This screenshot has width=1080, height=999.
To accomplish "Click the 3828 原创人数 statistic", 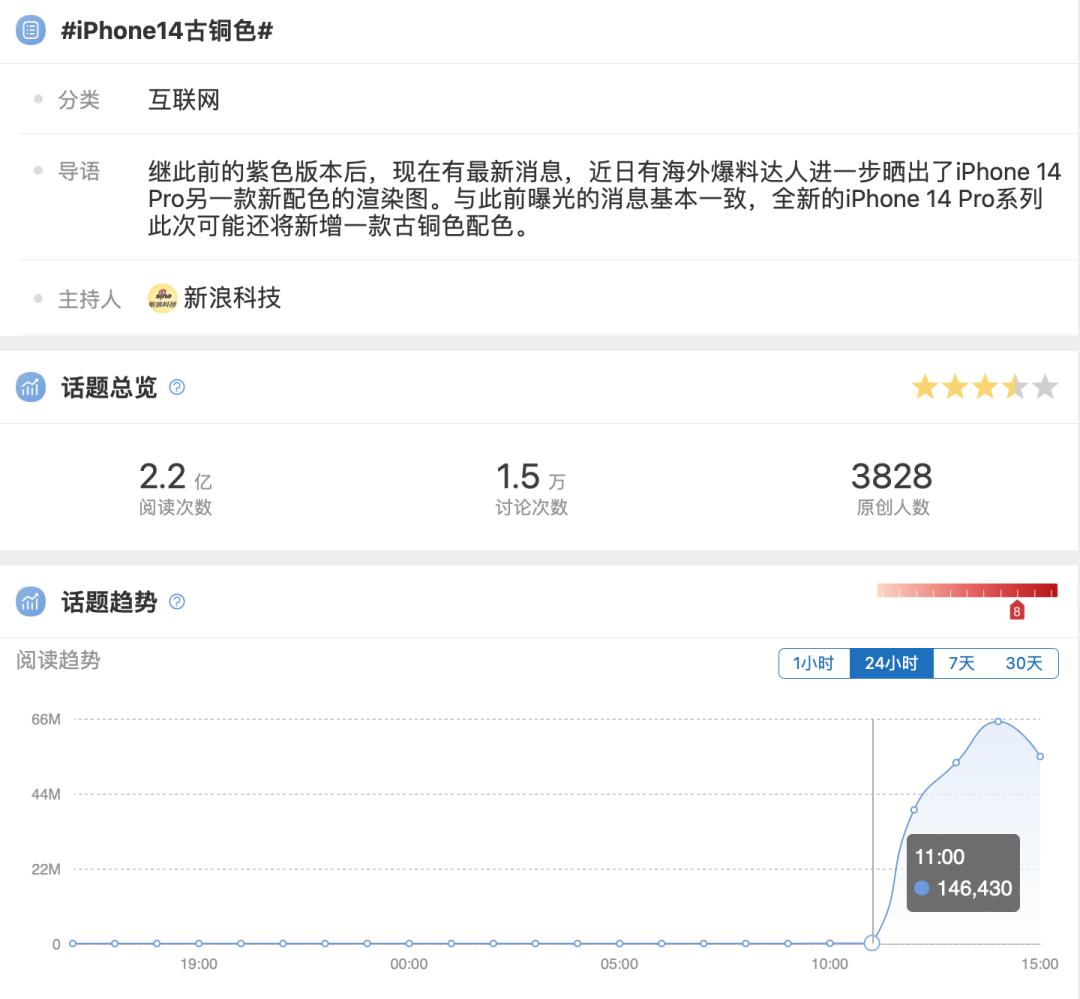I will 893,488.
